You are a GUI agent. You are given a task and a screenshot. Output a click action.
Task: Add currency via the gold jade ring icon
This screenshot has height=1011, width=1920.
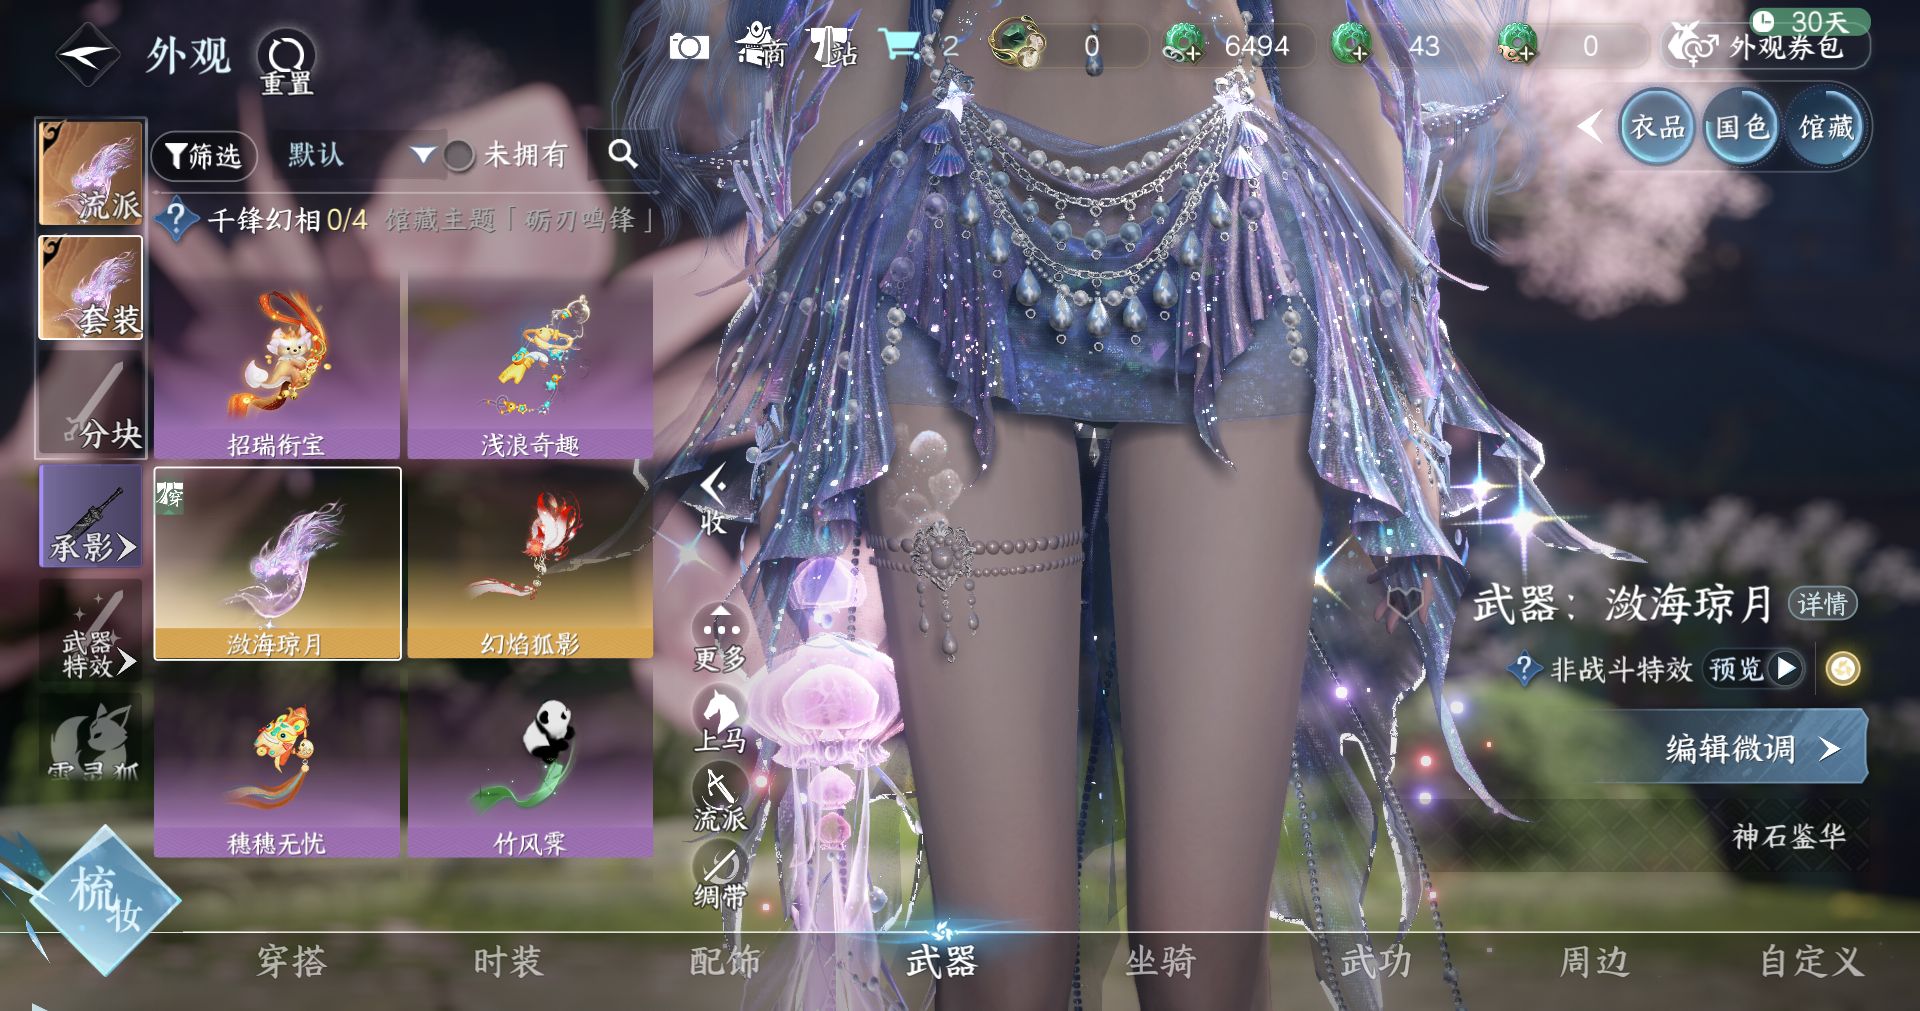point(1017,44)
